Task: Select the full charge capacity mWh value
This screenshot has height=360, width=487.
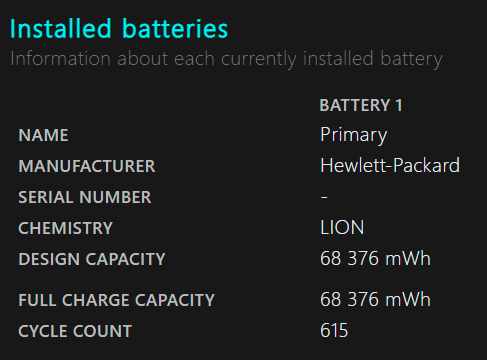Action: pyautogui.click(x=375, y=299)
